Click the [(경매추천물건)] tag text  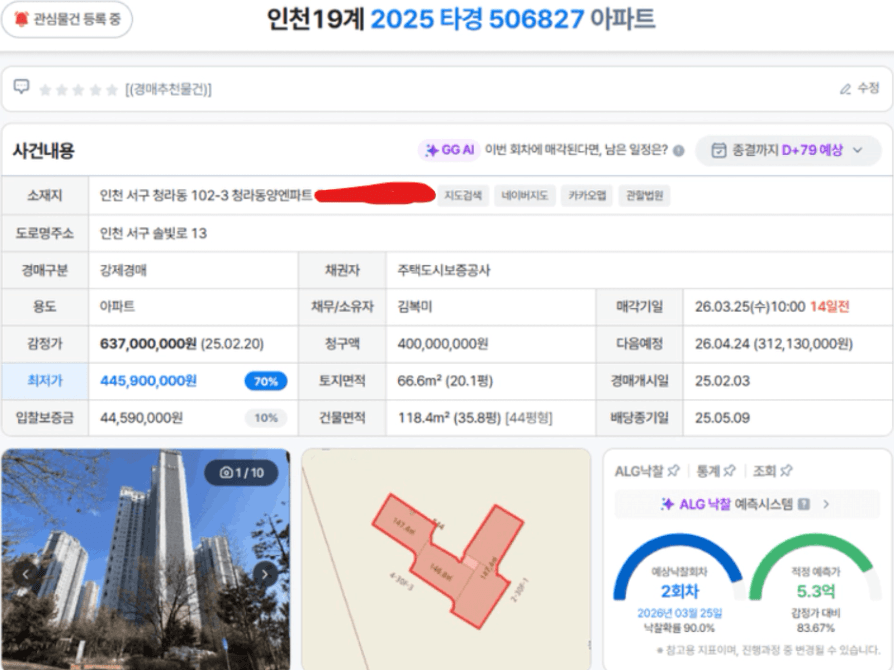pyautogui.click(x=168, y=90)
